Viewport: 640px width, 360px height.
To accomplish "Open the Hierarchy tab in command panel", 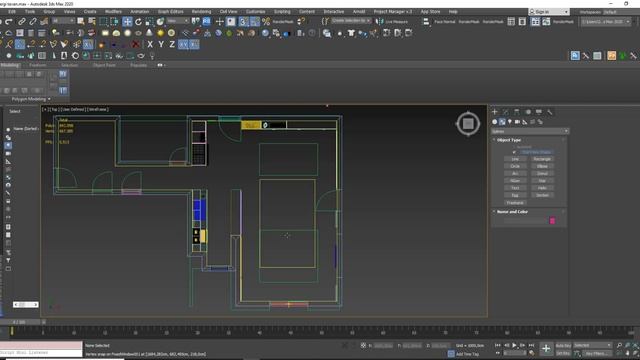I will [x=517, y=111].
